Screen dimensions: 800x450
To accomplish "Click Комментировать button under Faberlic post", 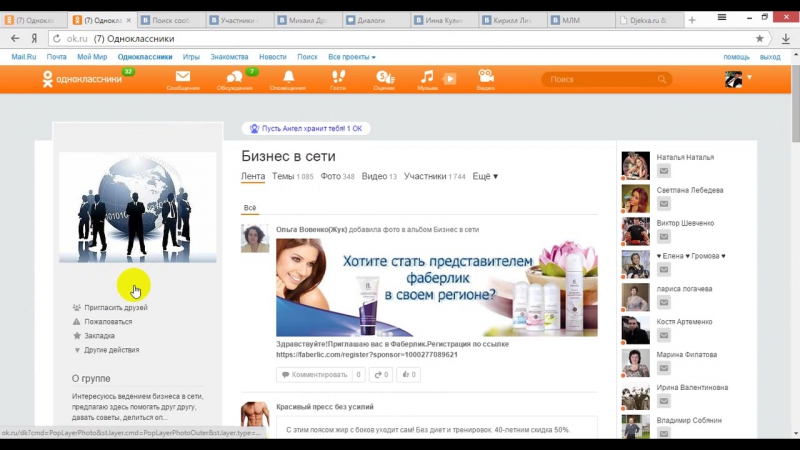I will [320, 374].
